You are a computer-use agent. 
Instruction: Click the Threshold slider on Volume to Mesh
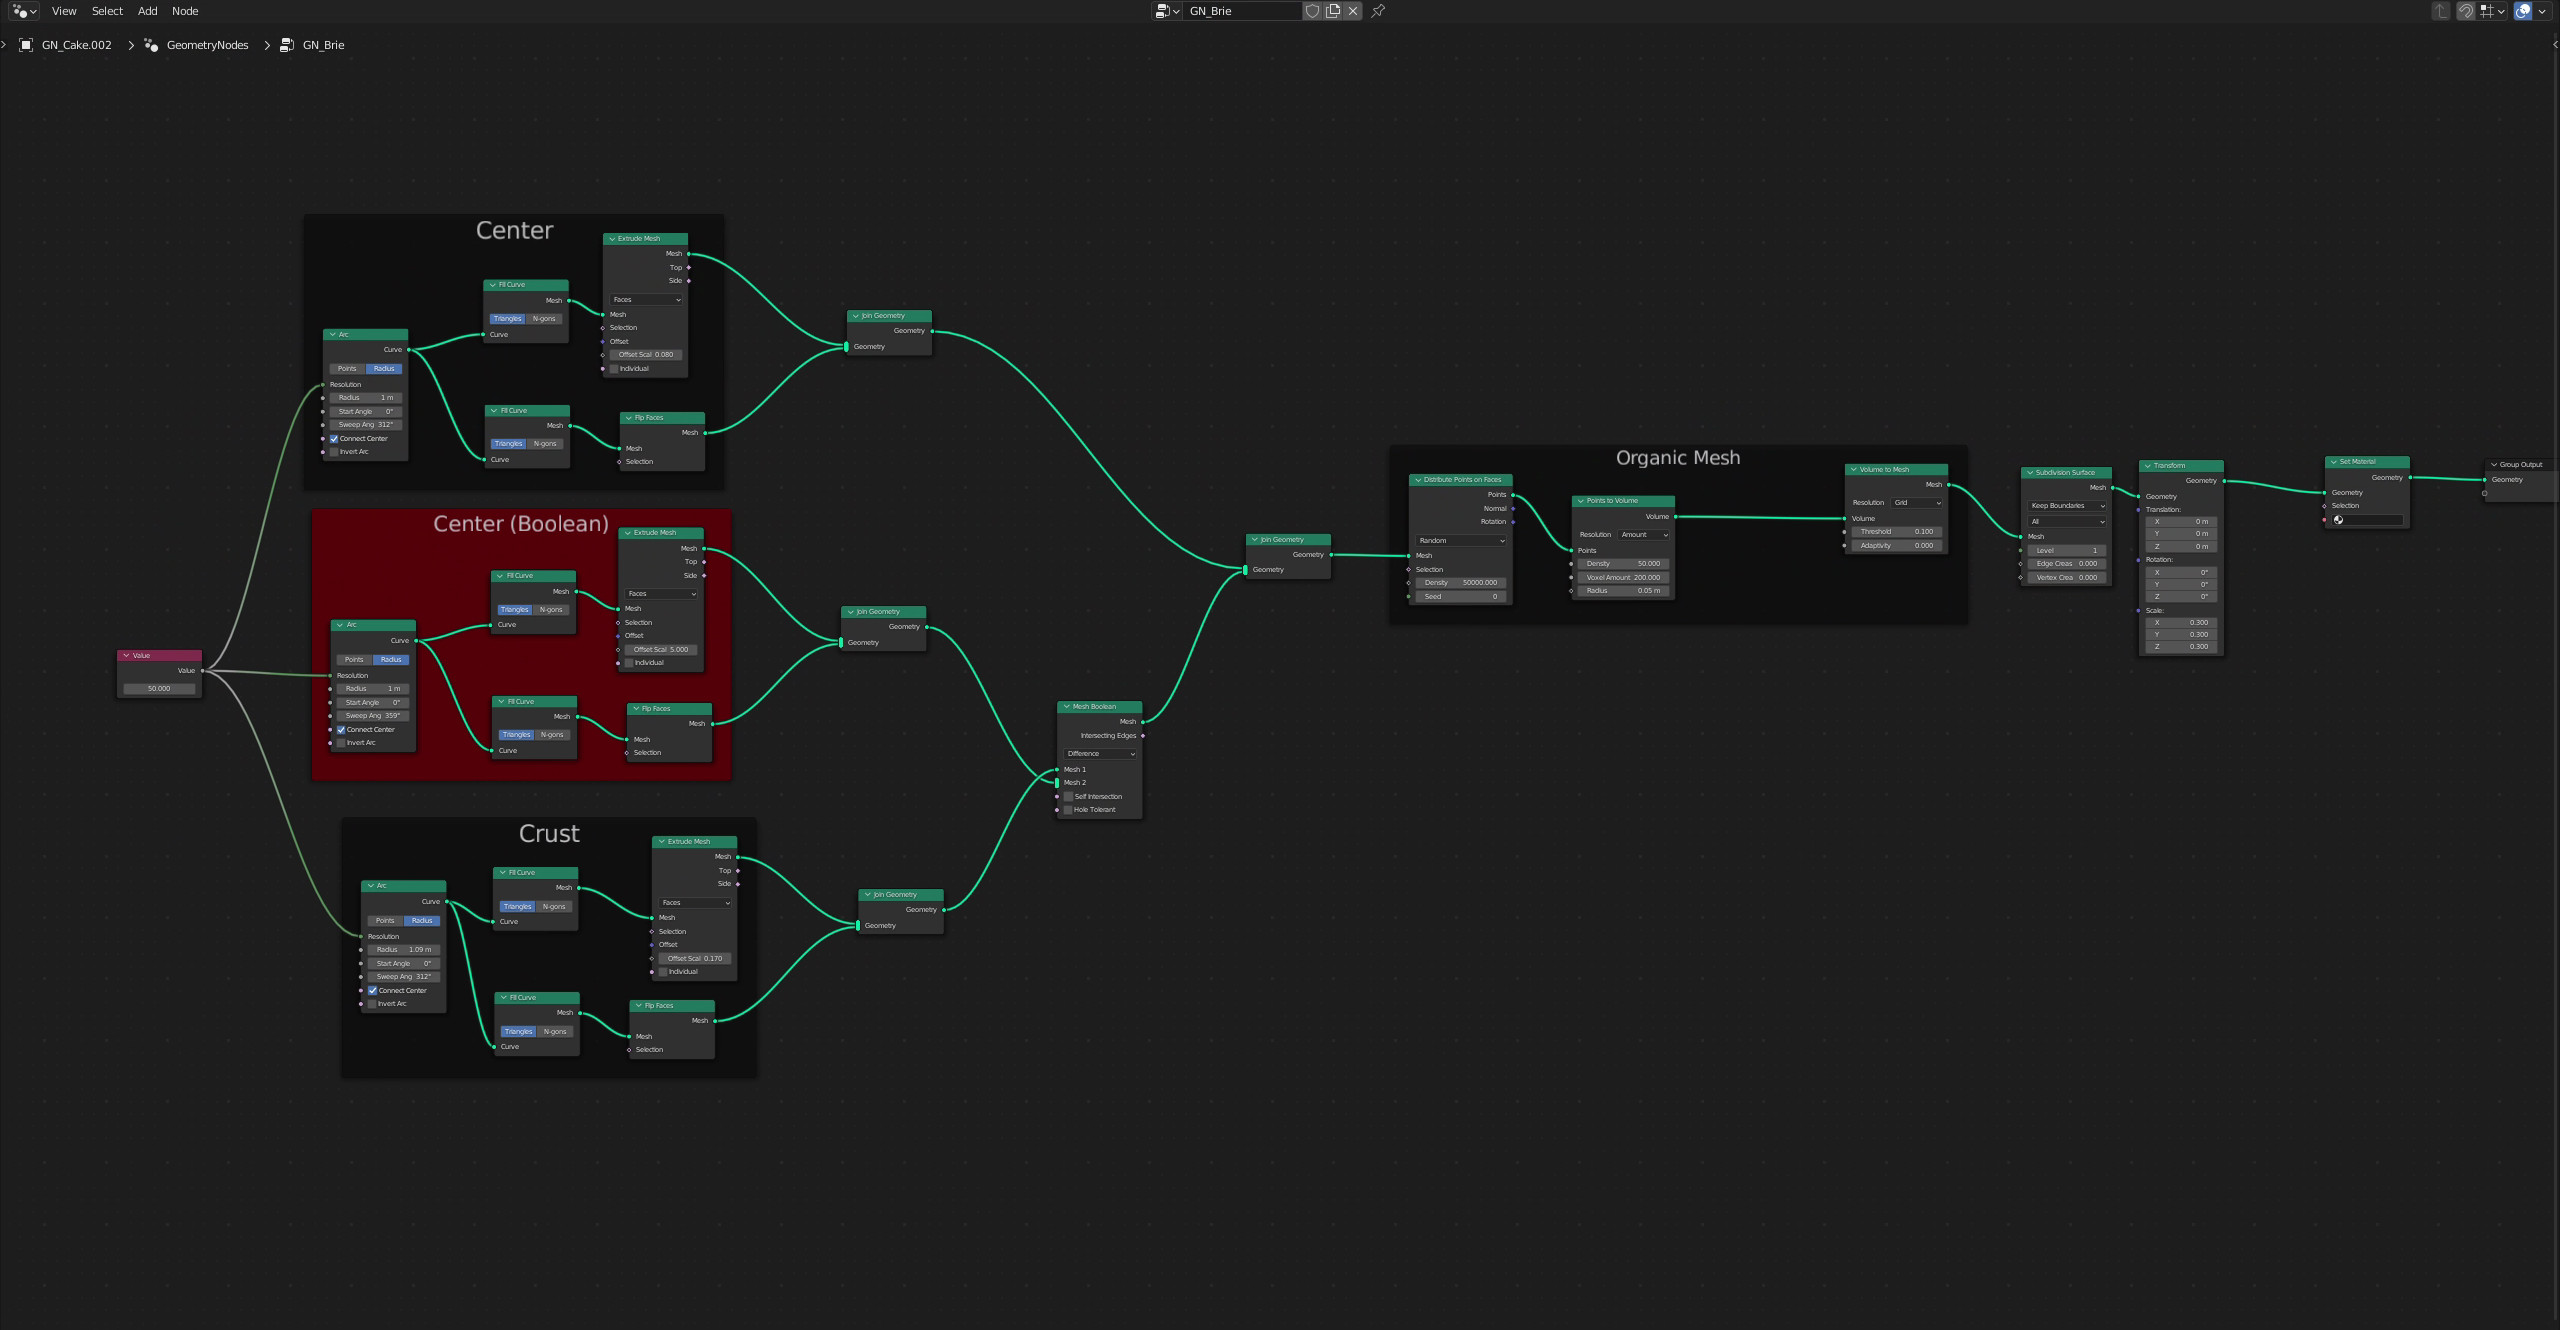click(x=1896, y=531)
